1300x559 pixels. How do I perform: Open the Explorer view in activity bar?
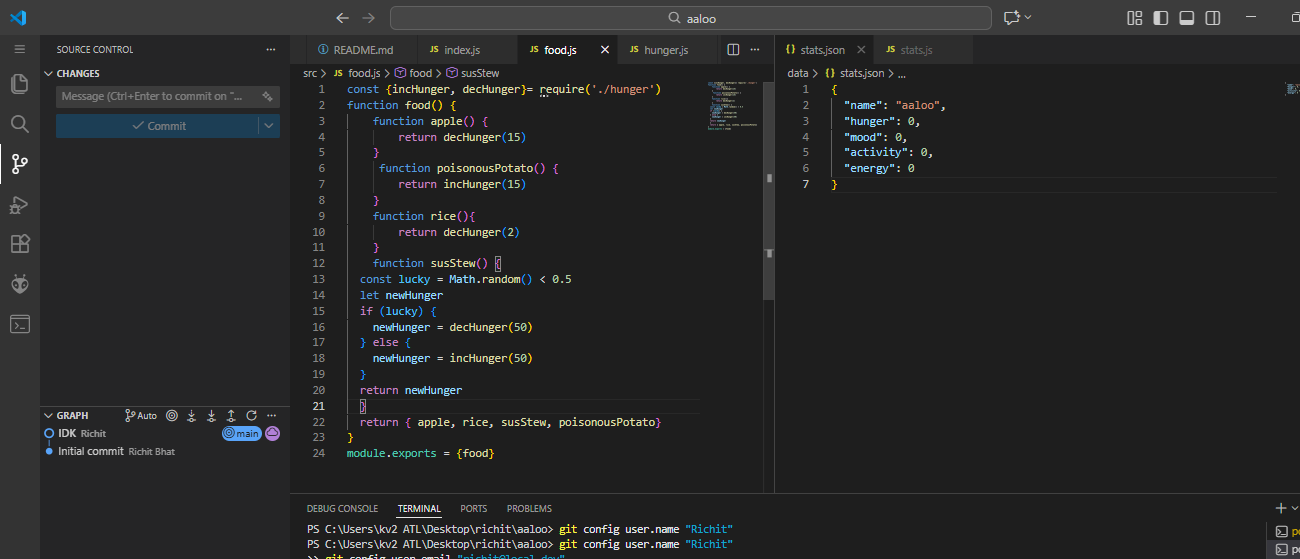[x=19, y=84]
